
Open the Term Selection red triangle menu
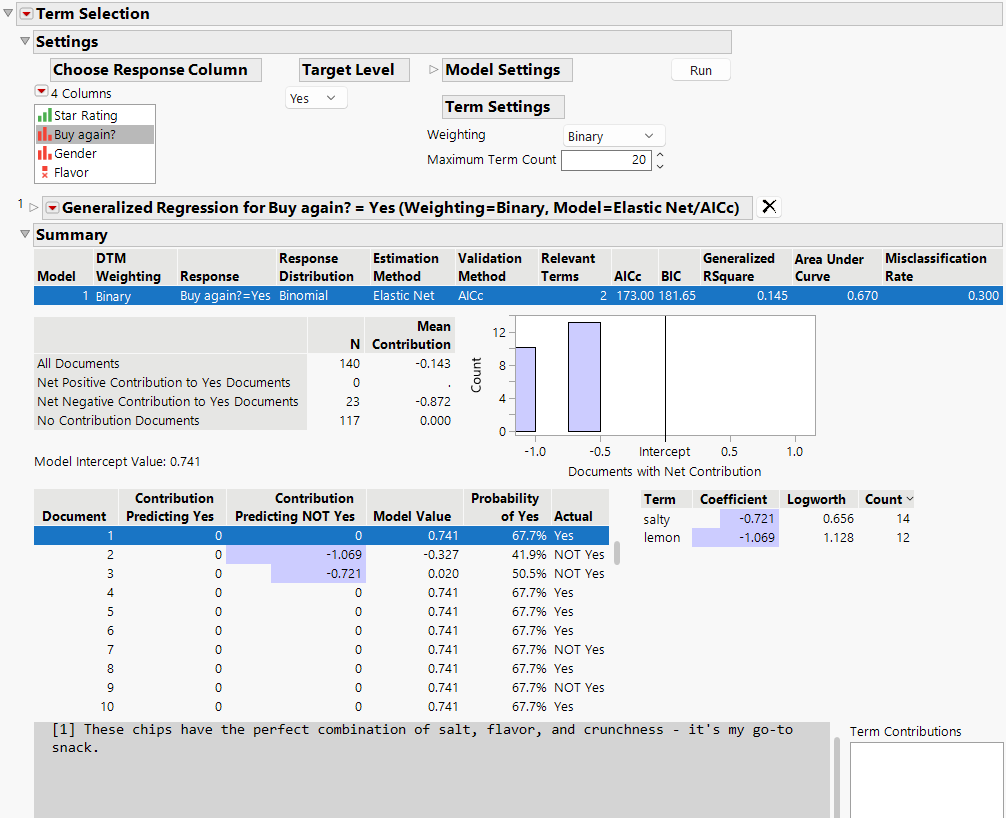[x=26, y=14]
